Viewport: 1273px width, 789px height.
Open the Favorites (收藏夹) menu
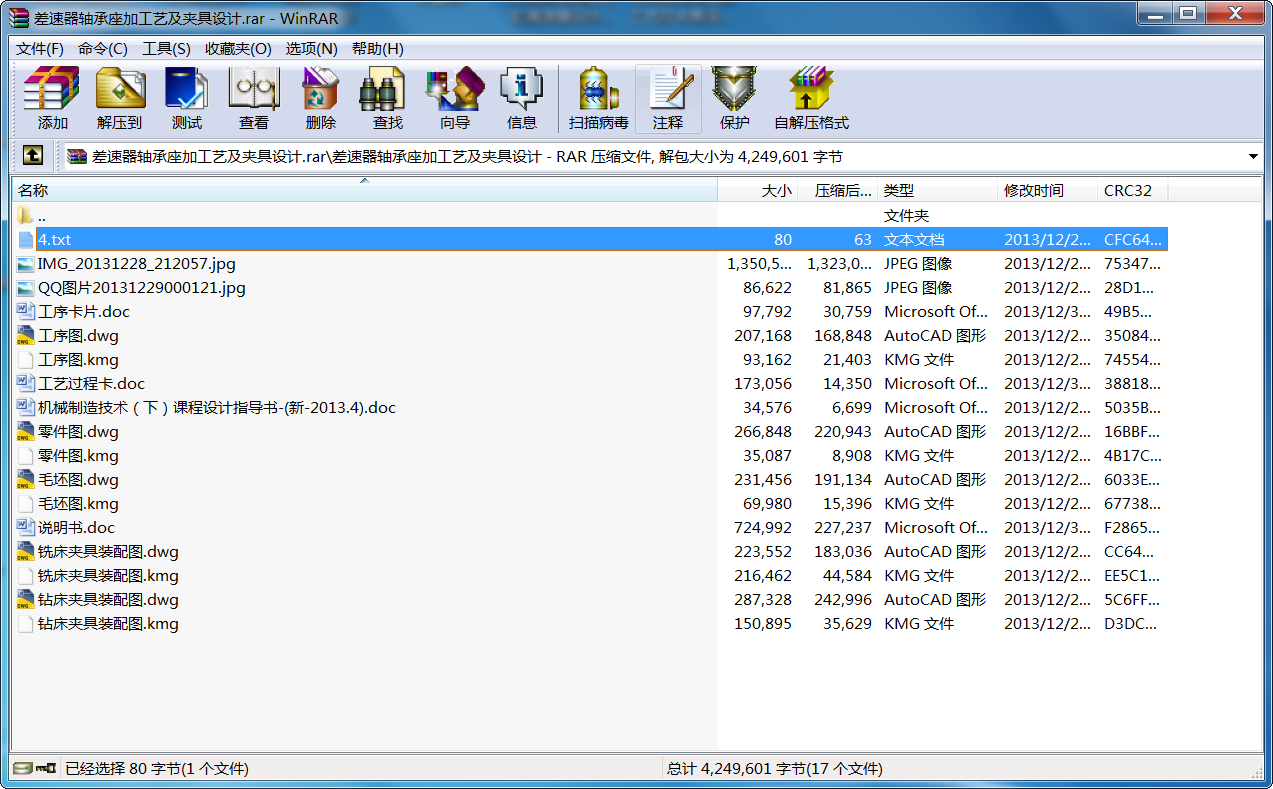(238, 48)
